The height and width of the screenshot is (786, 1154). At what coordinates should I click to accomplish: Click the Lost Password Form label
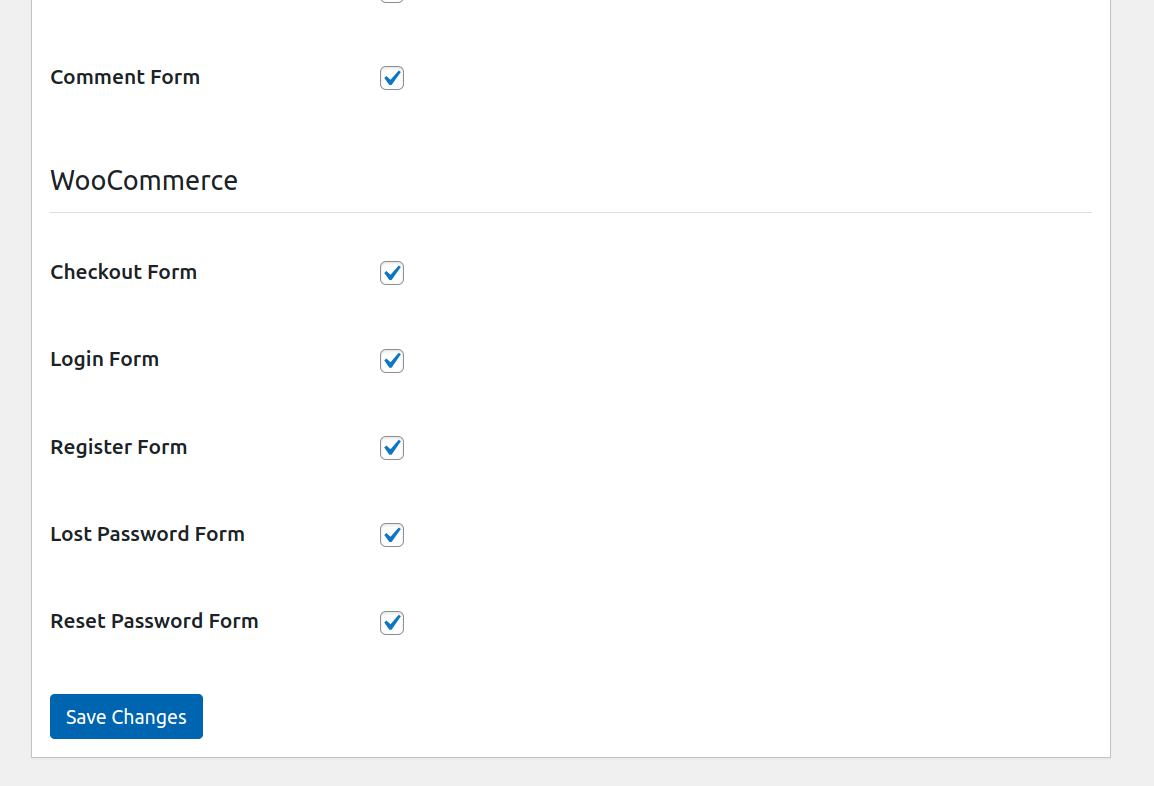coord(147,534)
